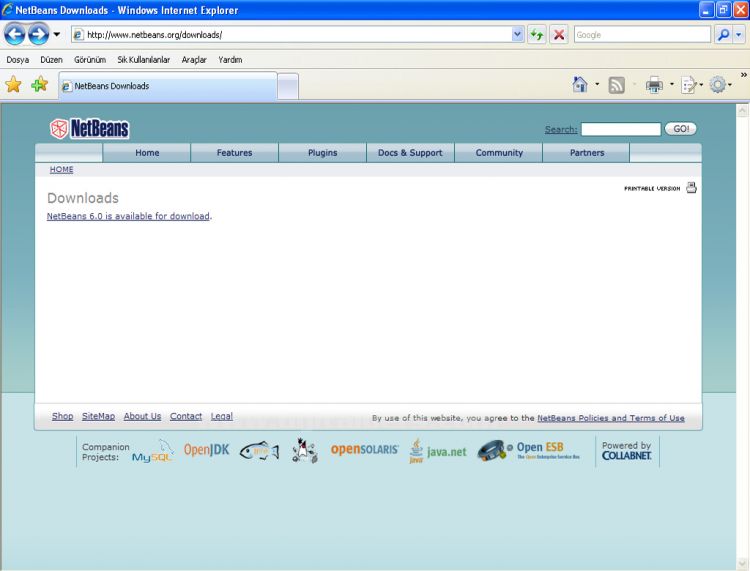Click the Printable Version text link
The image size is (750, 571).
652,188
